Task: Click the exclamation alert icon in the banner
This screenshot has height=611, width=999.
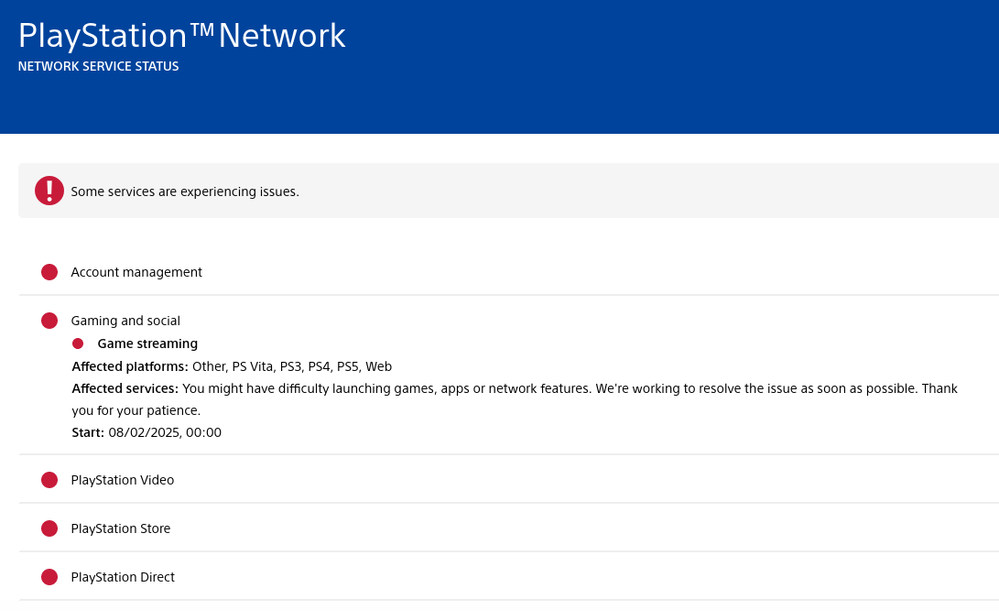Action: [x=49, y=190]
